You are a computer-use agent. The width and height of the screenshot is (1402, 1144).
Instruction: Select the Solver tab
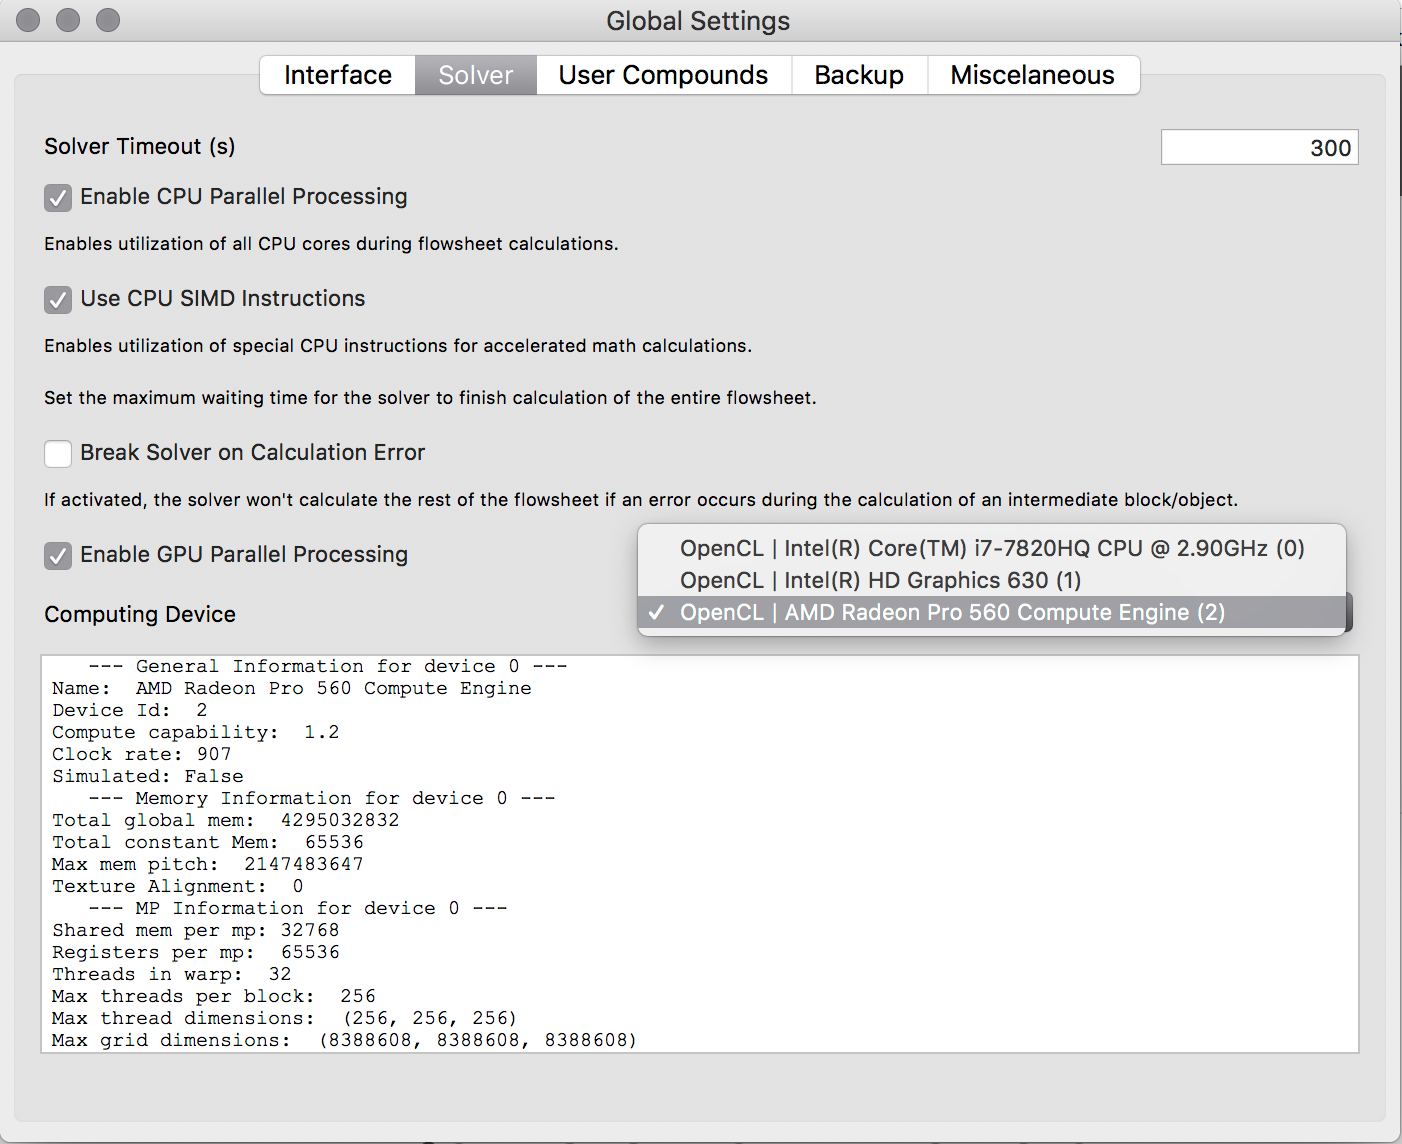[x=476, y=75]
